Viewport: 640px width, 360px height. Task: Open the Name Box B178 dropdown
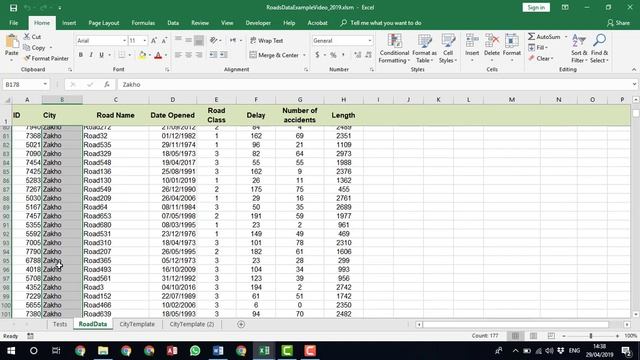pyautogui.click(x=45, y=84)
